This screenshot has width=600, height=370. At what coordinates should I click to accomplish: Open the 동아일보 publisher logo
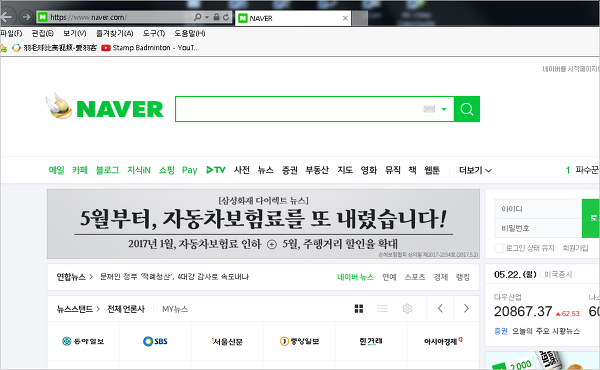tap(83, 341)
